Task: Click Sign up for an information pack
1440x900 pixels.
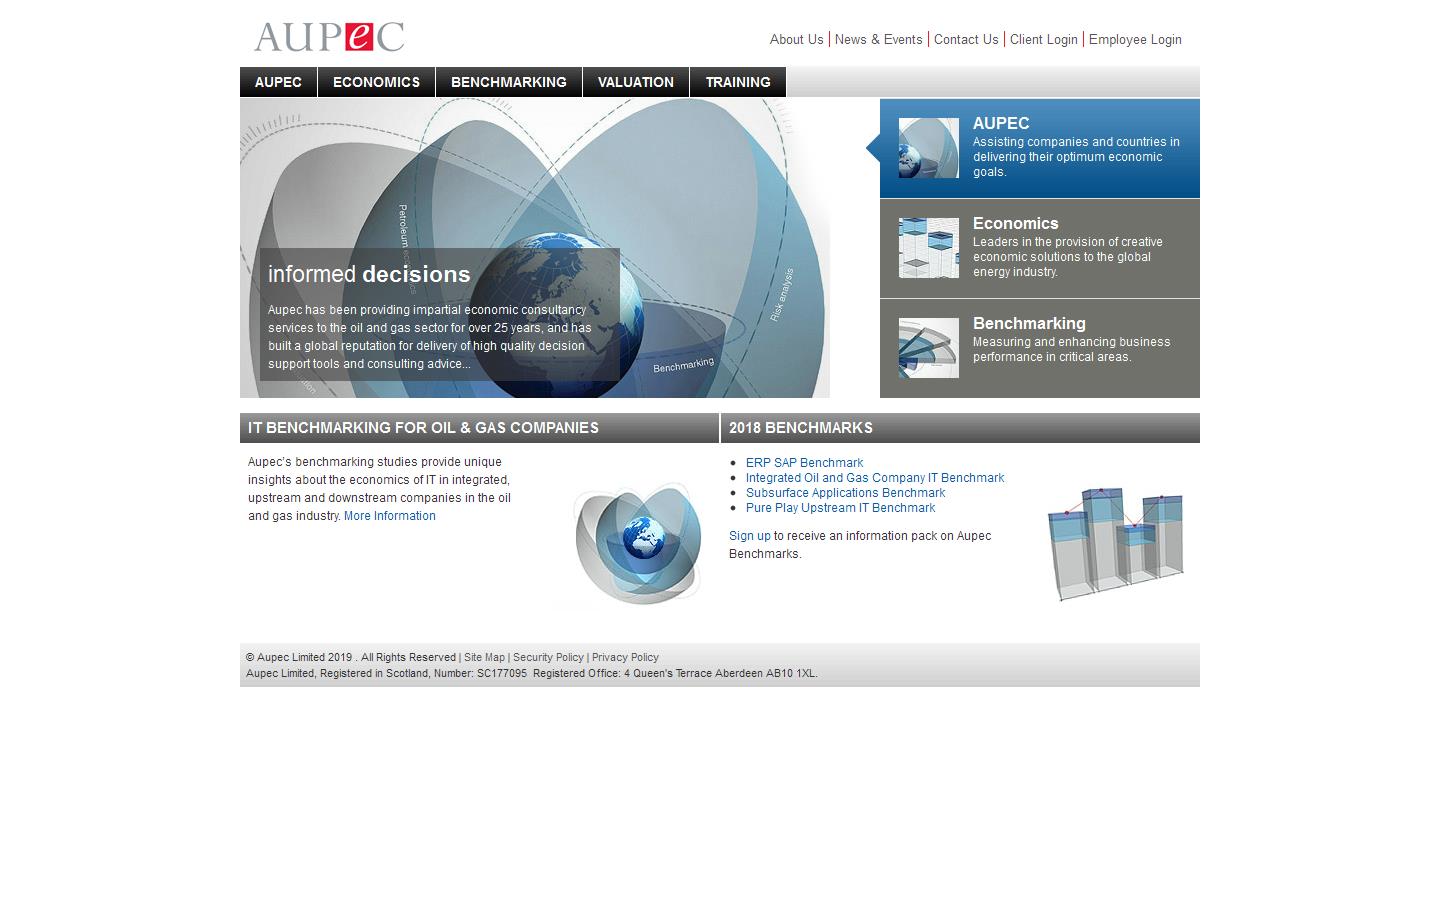Action: tap(749, 536)
